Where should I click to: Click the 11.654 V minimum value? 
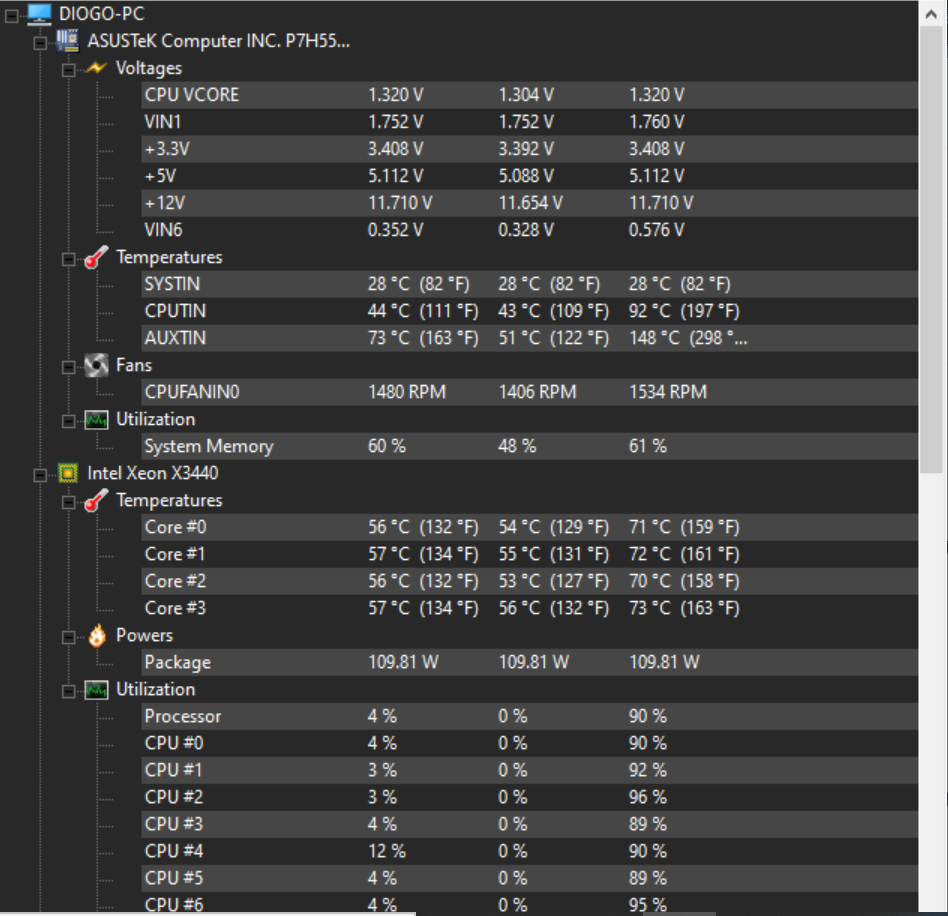(530, 203)
